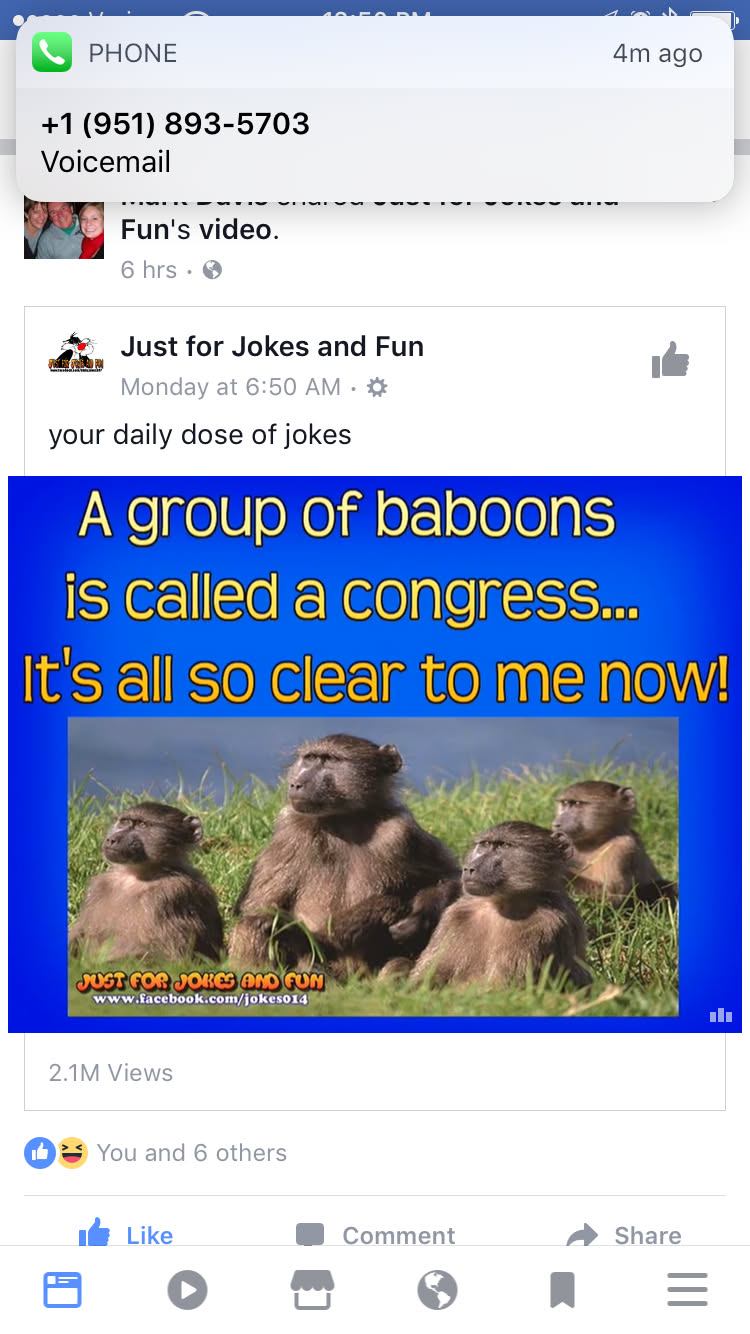Open the post privacy gear icon

point(377,387)
